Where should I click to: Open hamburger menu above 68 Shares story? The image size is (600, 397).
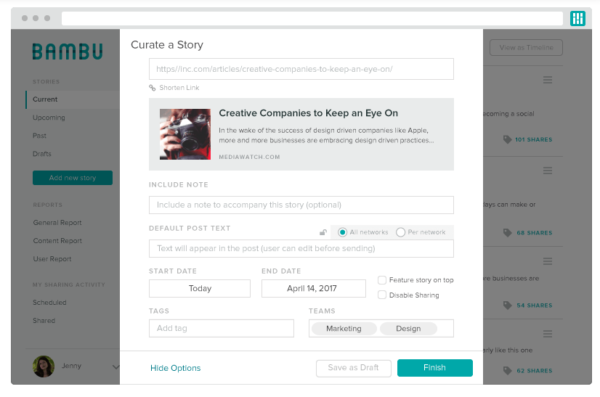pyautogui.click(x=548, y=170)
